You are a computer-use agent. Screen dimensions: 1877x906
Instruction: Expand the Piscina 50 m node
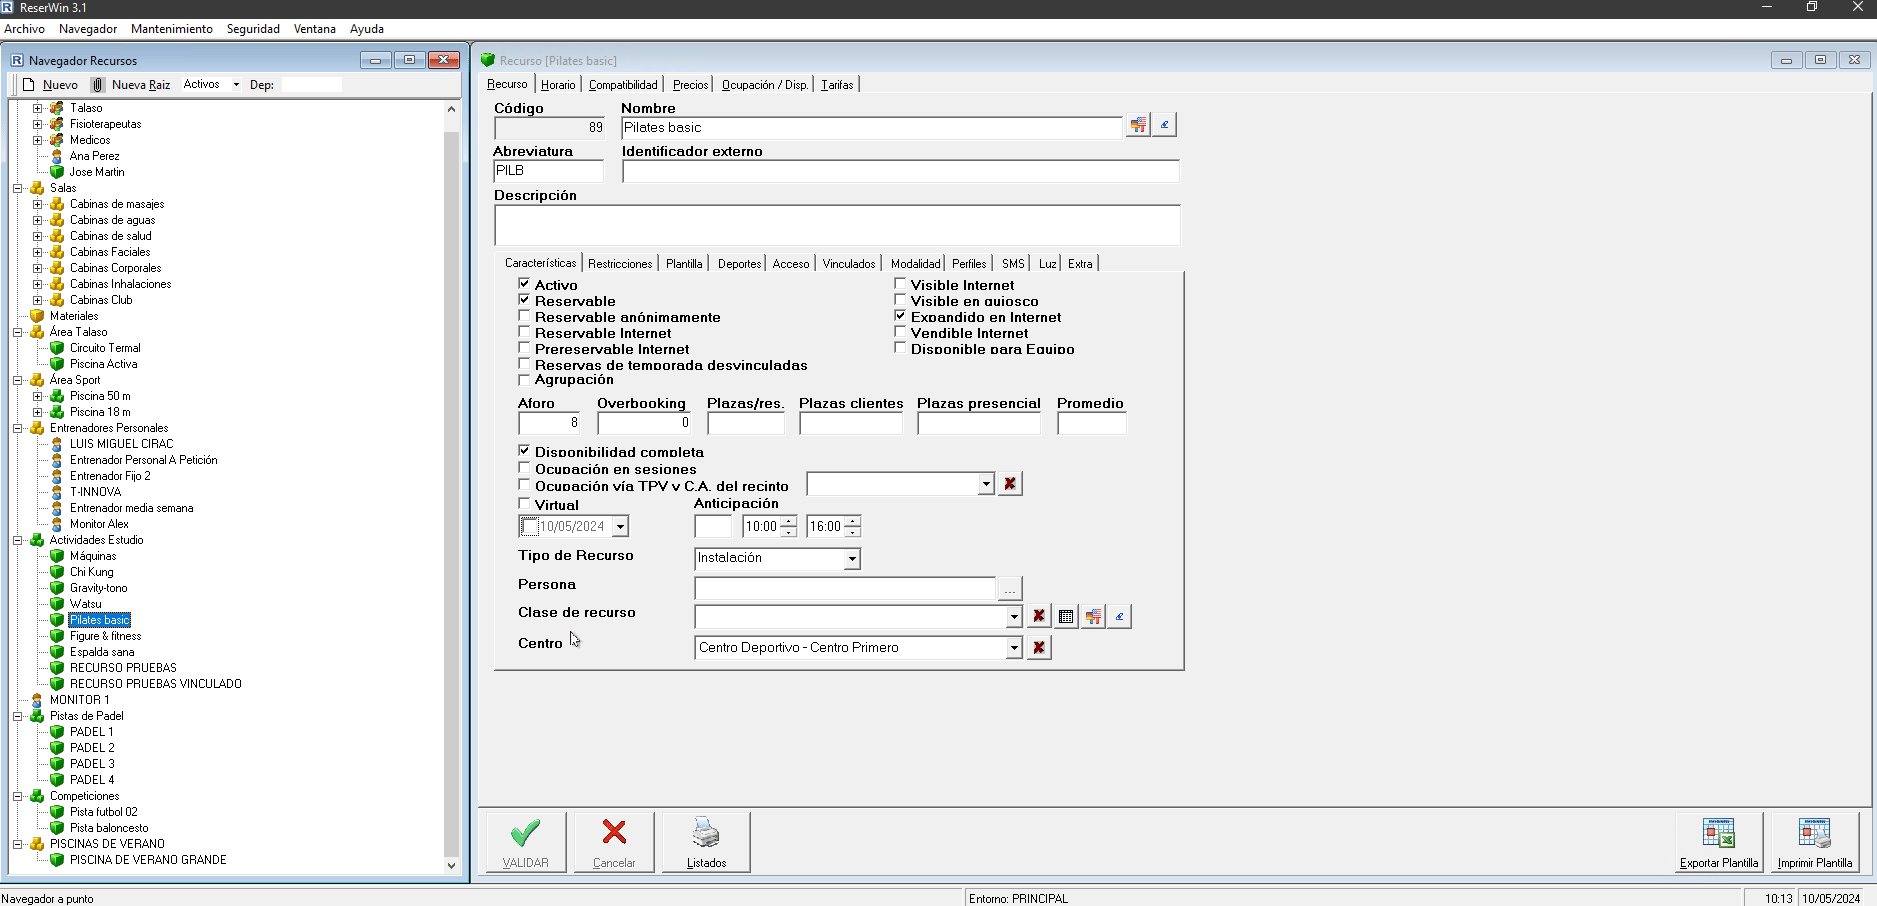[x=38, y=396]
